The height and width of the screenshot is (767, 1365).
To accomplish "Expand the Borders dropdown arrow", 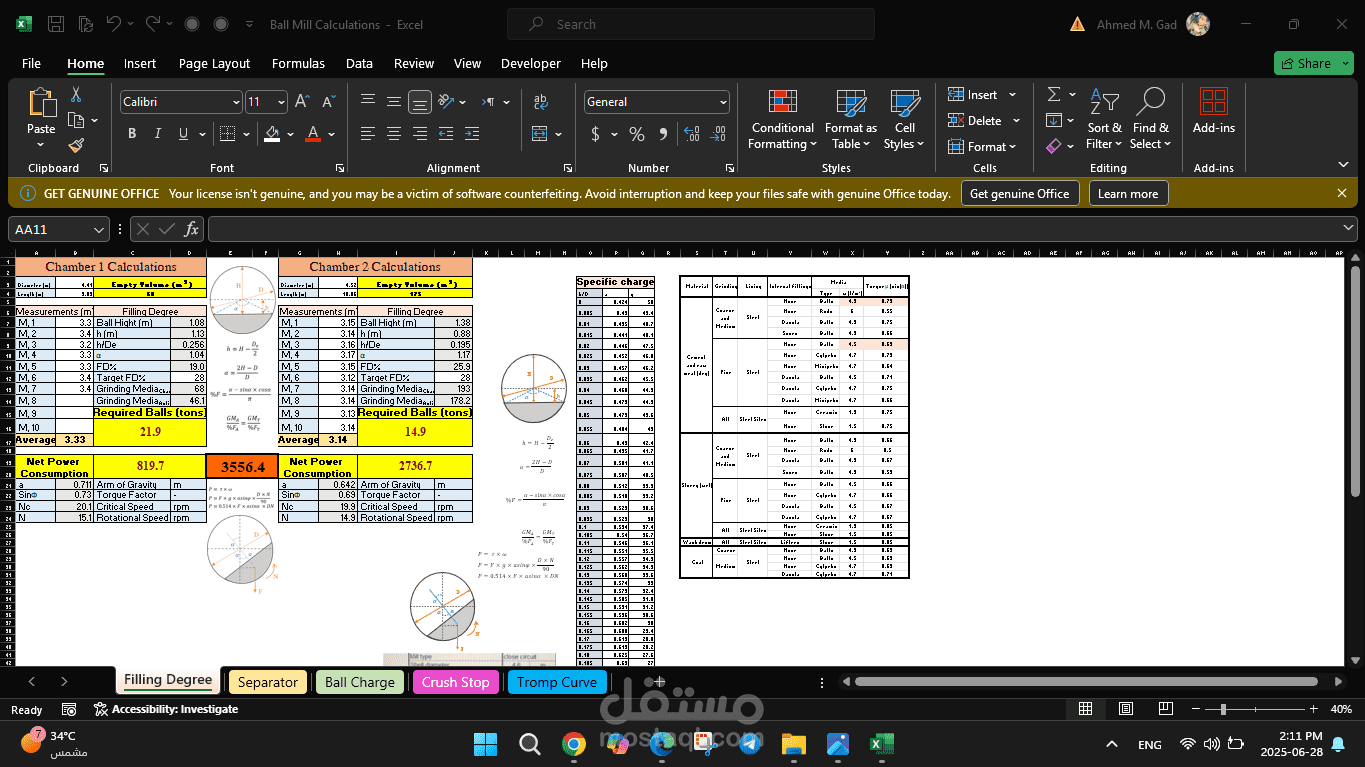I will [x=247, y=134].
